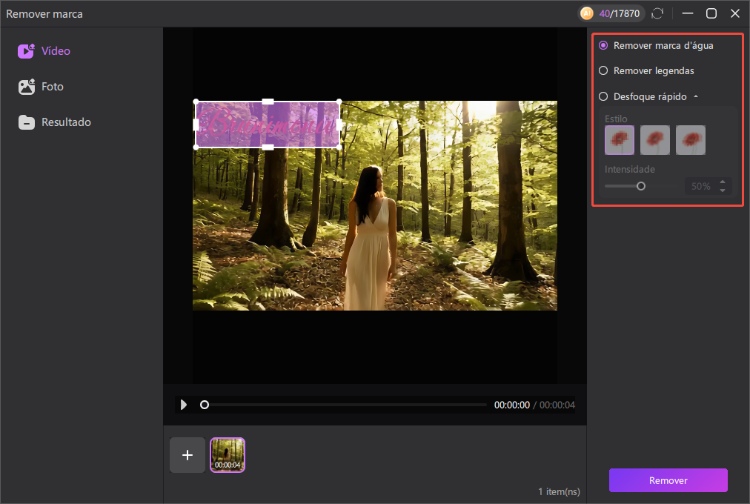Viewport: 750px width, 504px height.
Task: Select 'Desfoque rápido' option
Action: coord(642,97)
